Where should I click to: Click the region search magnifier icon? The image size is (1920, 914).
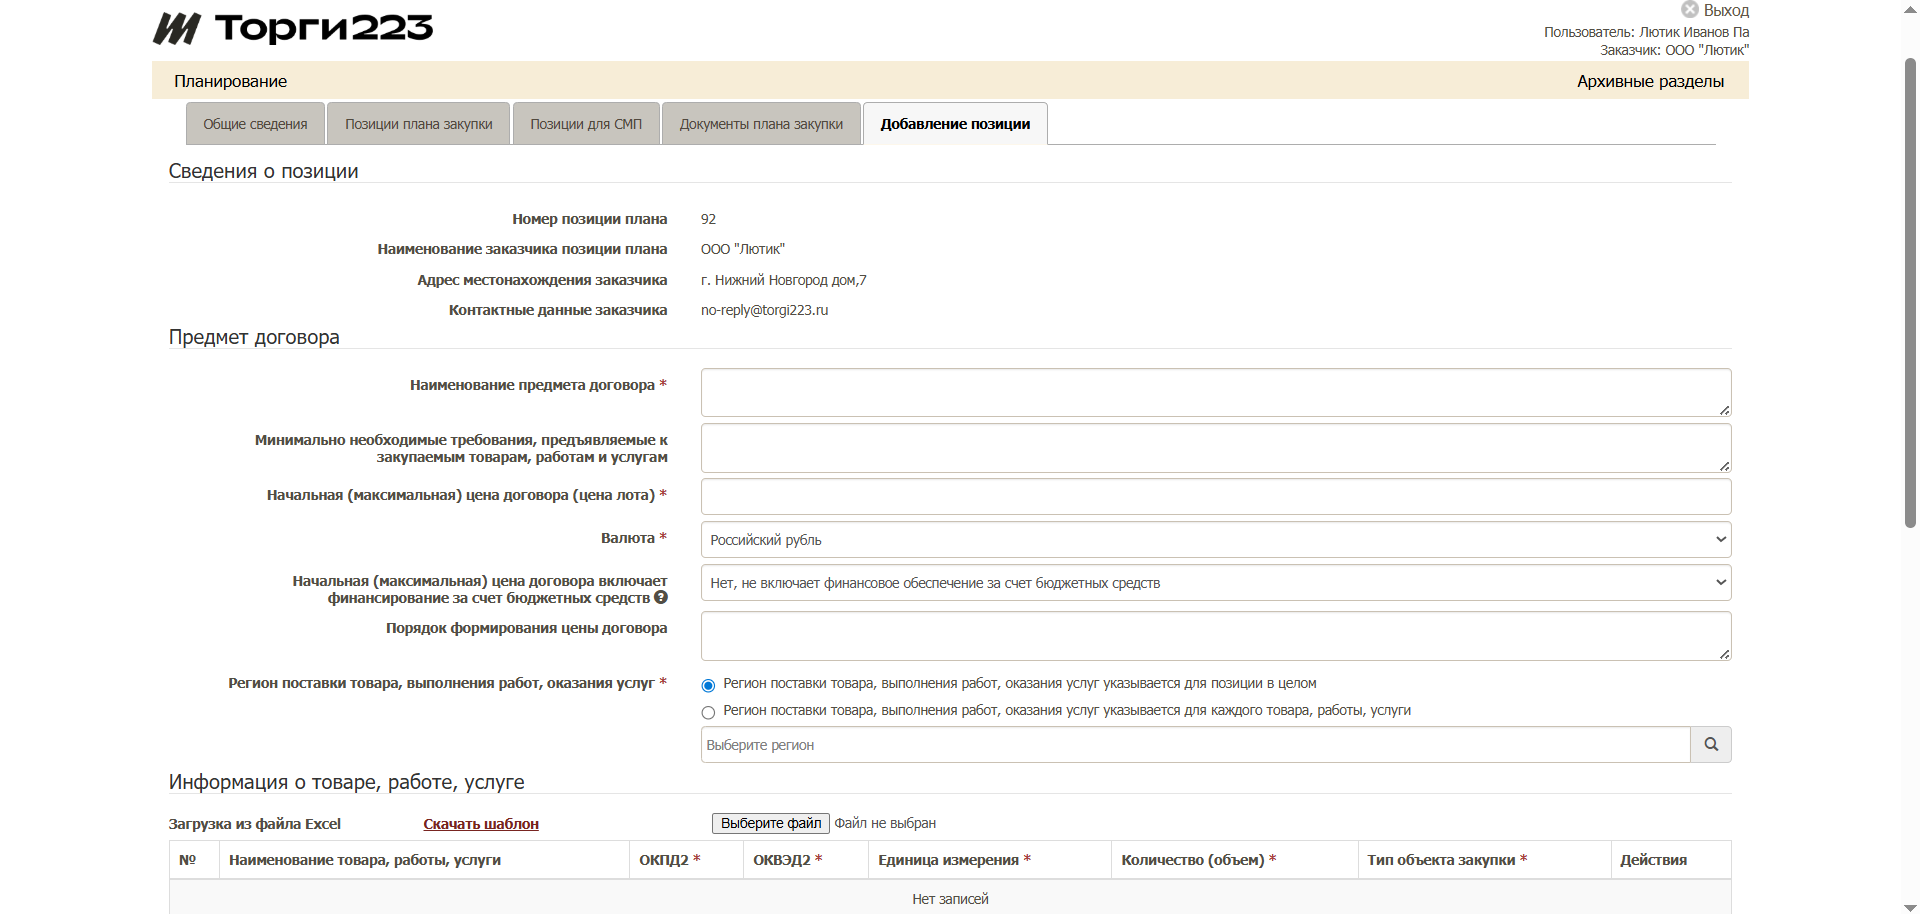(x=1710, y=745)
